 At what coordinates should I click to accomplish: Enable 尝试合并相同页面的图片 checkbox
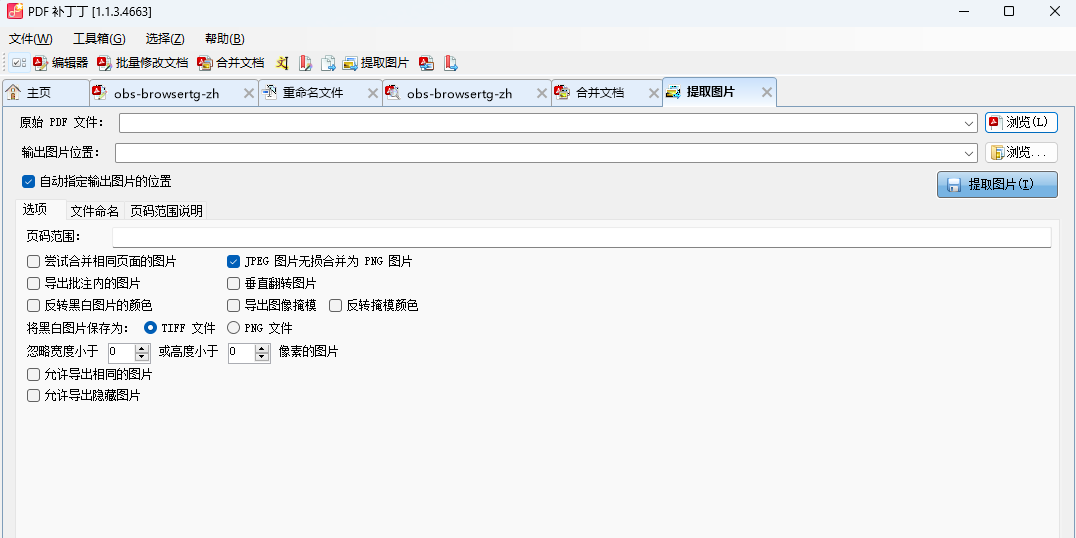click(x=34, y=261)
